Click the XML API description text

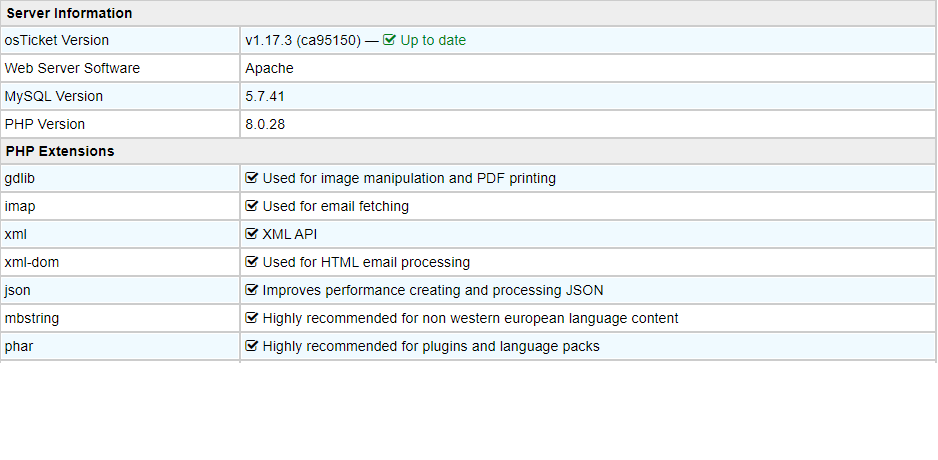click(290, 234)
